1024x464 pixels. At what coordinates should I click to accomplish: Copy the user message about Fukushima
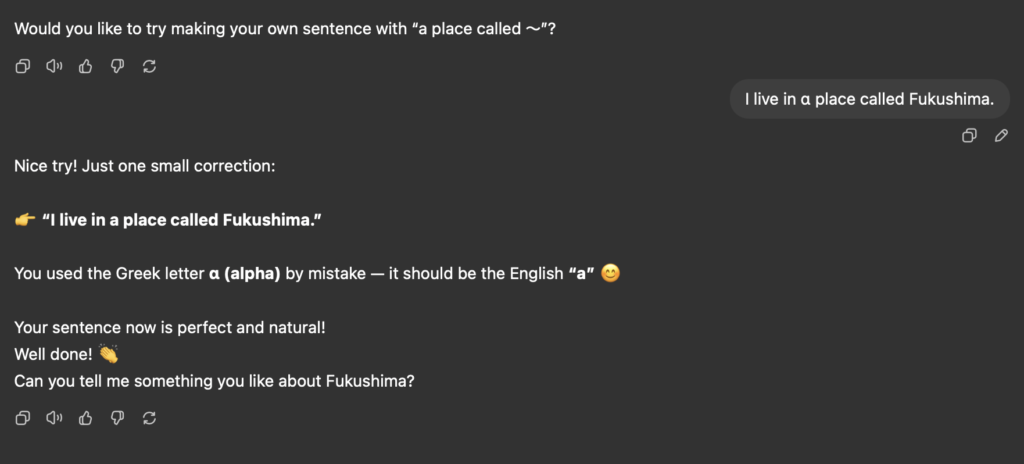tap(970, 135)
